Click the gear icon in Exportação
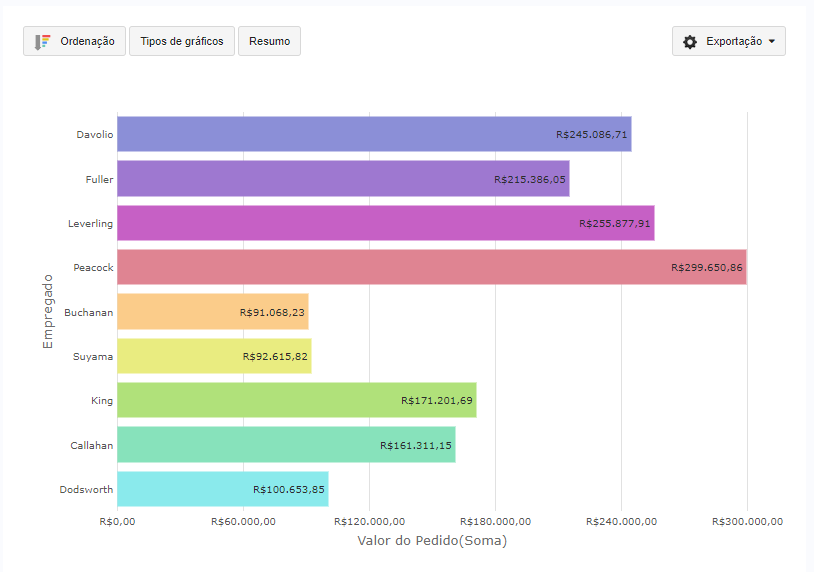 point(689,42)
